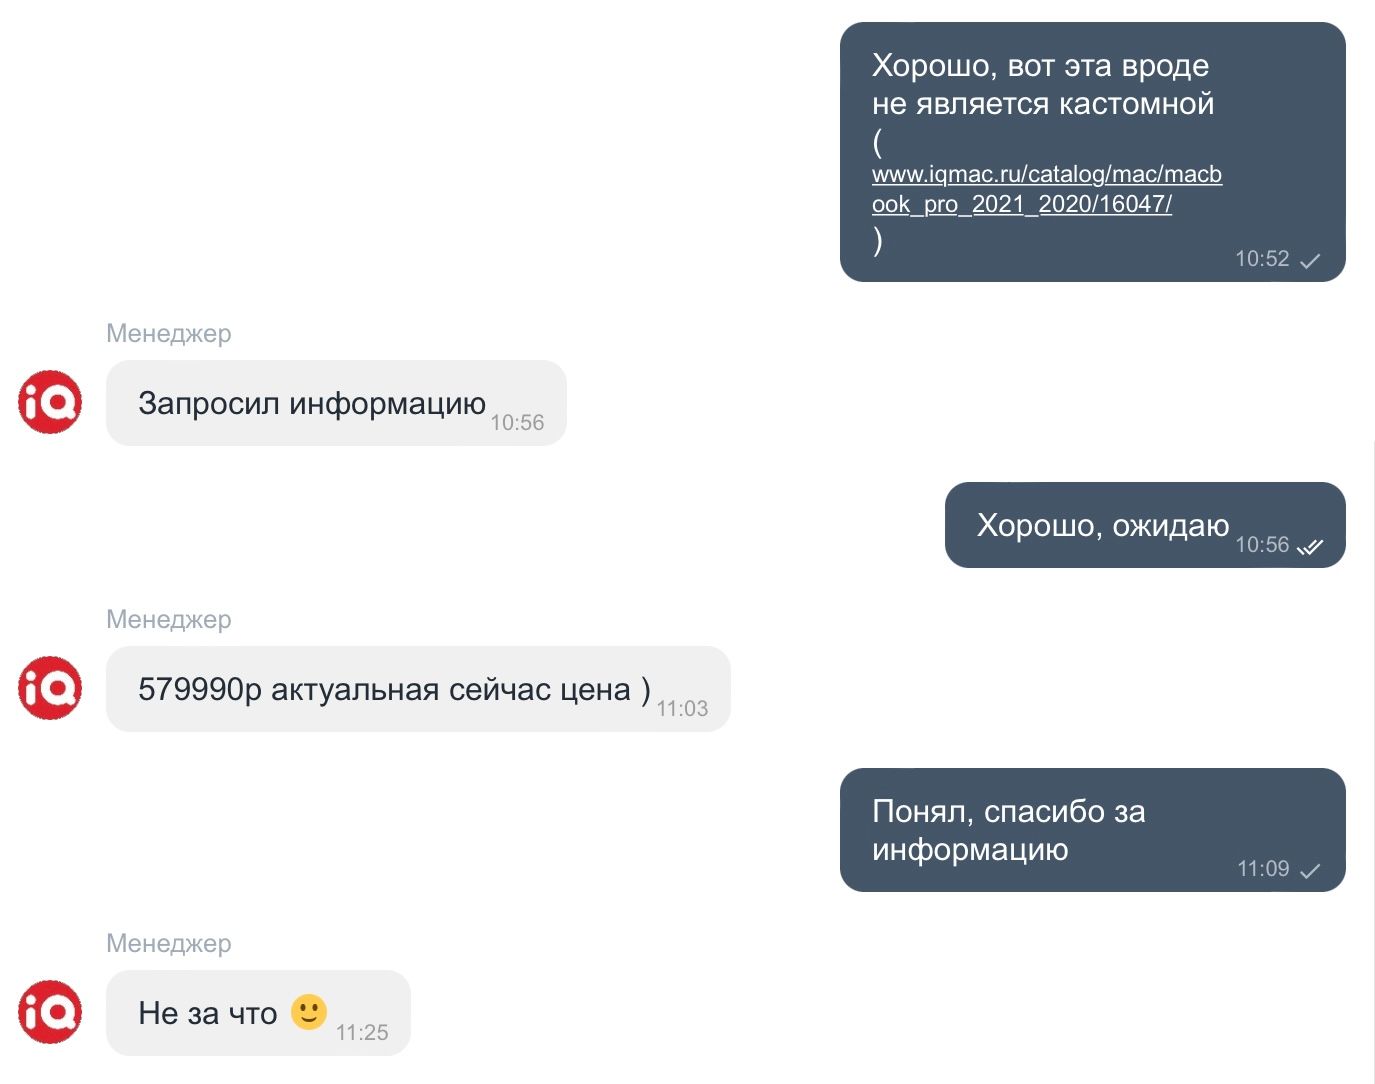Click the 'Менеджер' label above 'Не за что'
This screenshot has height=1084, width=1375.
[x=169, y=943]
